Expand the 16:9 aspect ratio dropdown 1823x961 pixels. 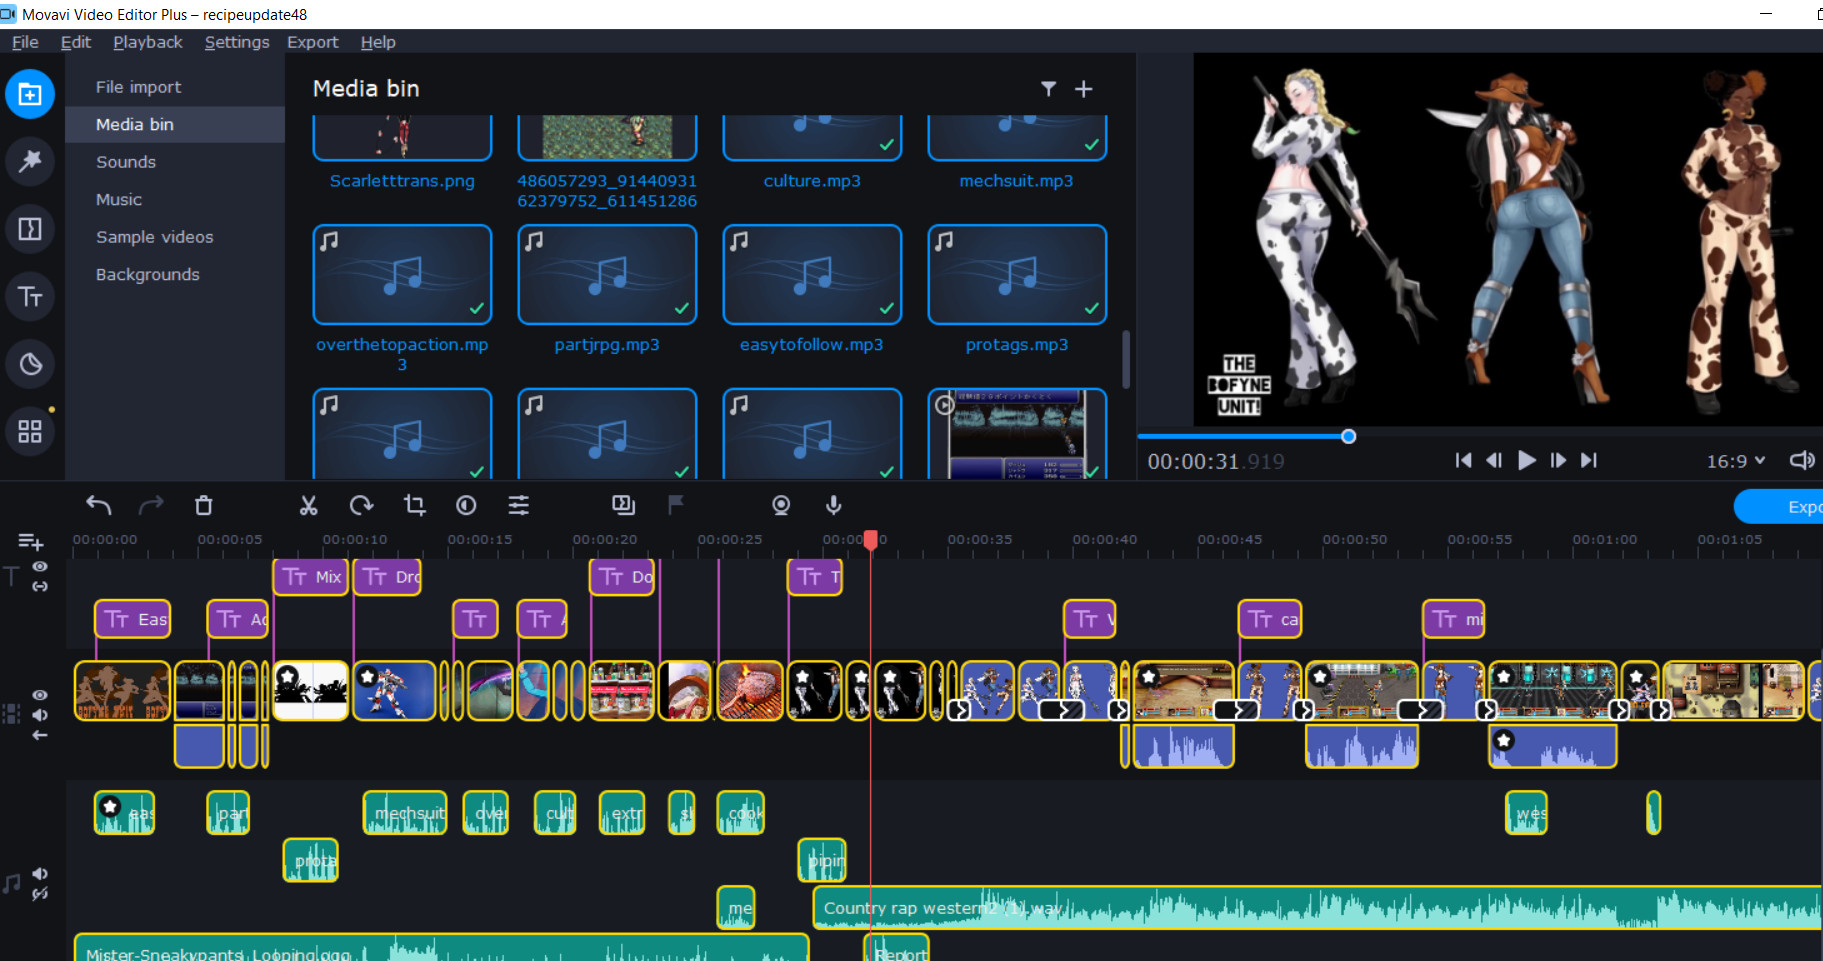tap(1735, 461)
